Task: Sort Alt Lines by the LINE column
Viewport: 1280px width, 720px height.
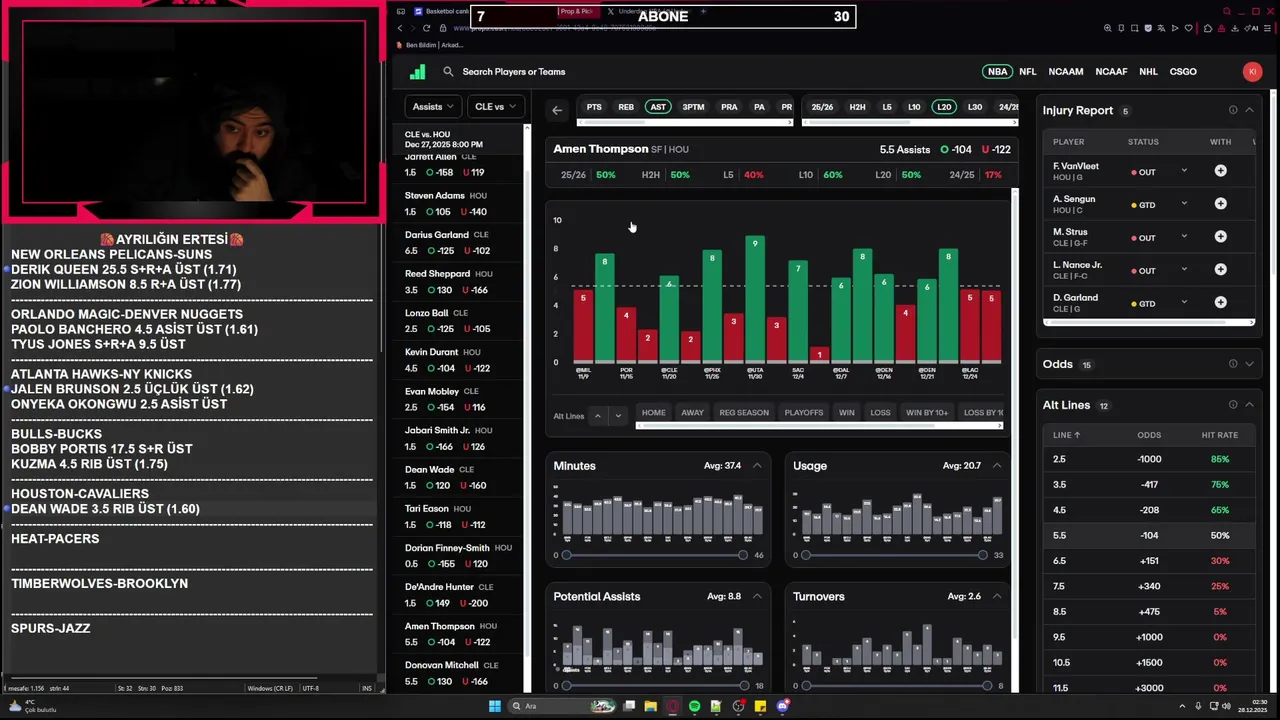Action: [1066, 435]
